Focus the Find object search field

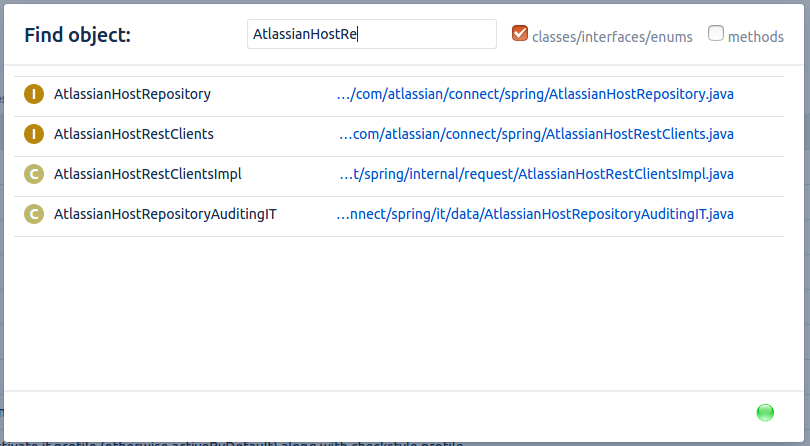[371, 34]
